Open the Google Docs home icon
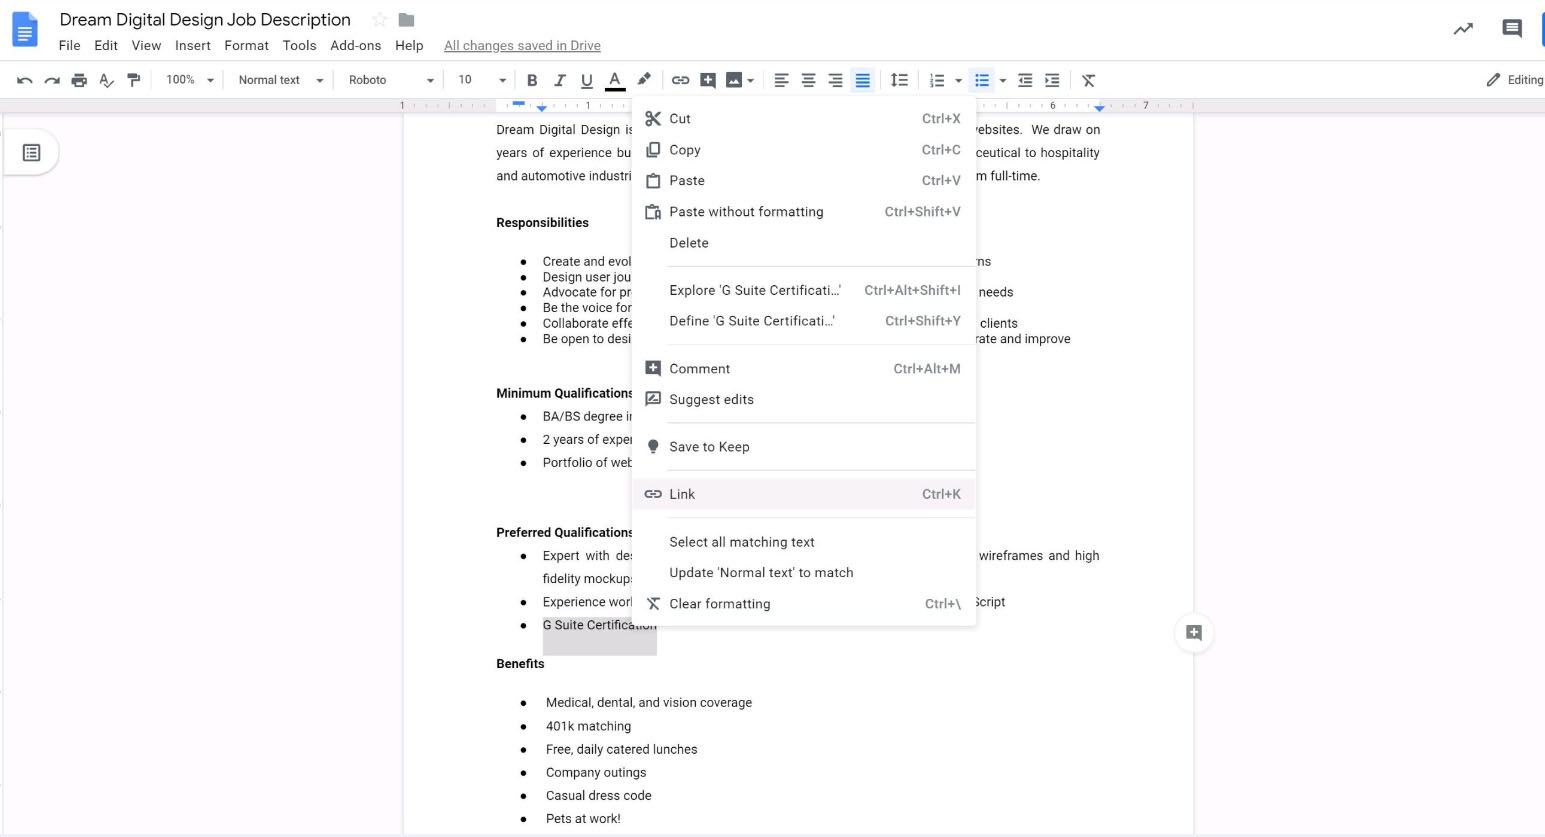1545x837 pixels. (25, 30)
